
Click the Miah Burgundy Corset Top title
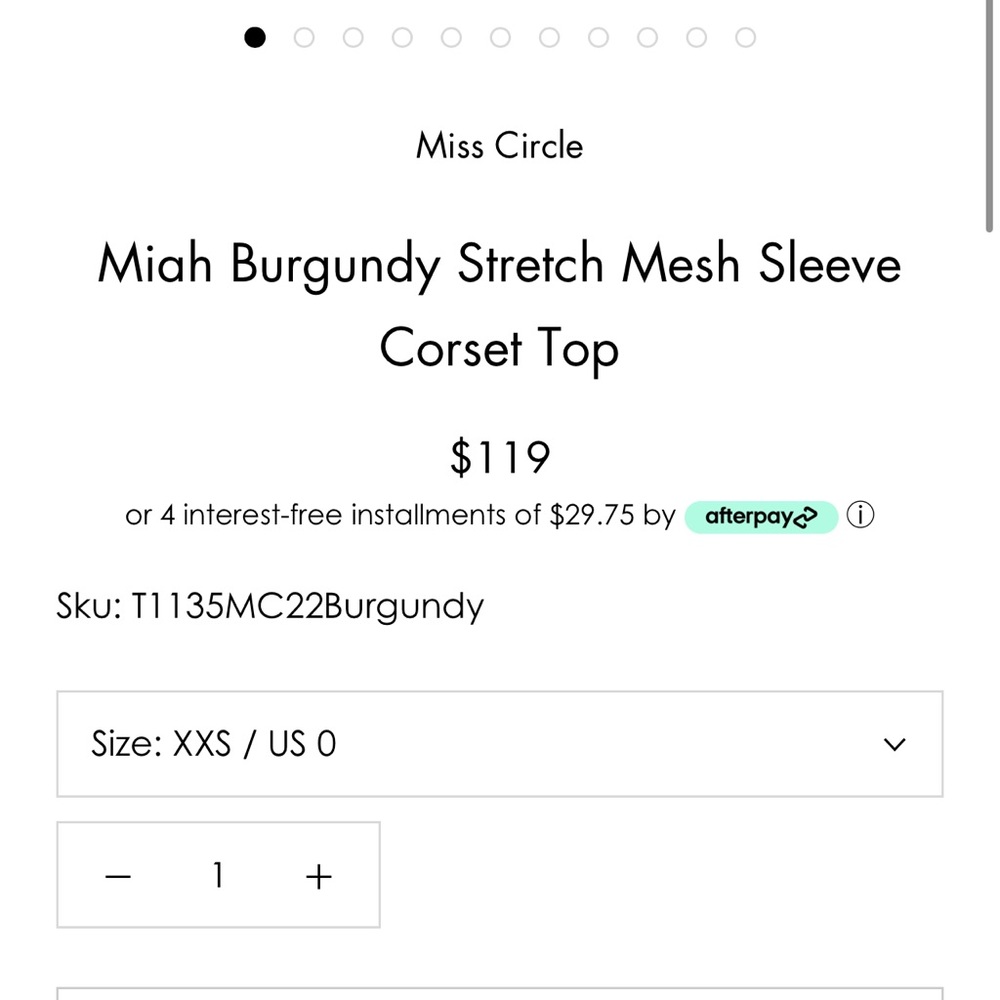pos(500,305)
